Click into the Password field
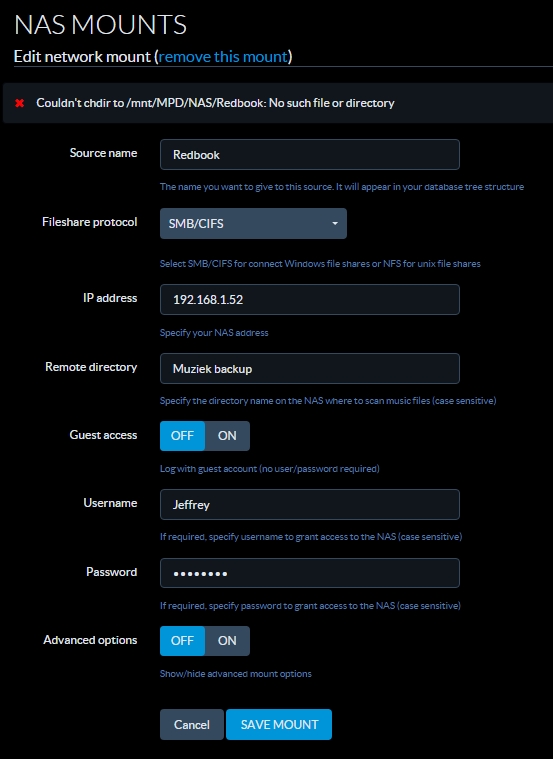553x759 pixels. [x=310, y=573]
